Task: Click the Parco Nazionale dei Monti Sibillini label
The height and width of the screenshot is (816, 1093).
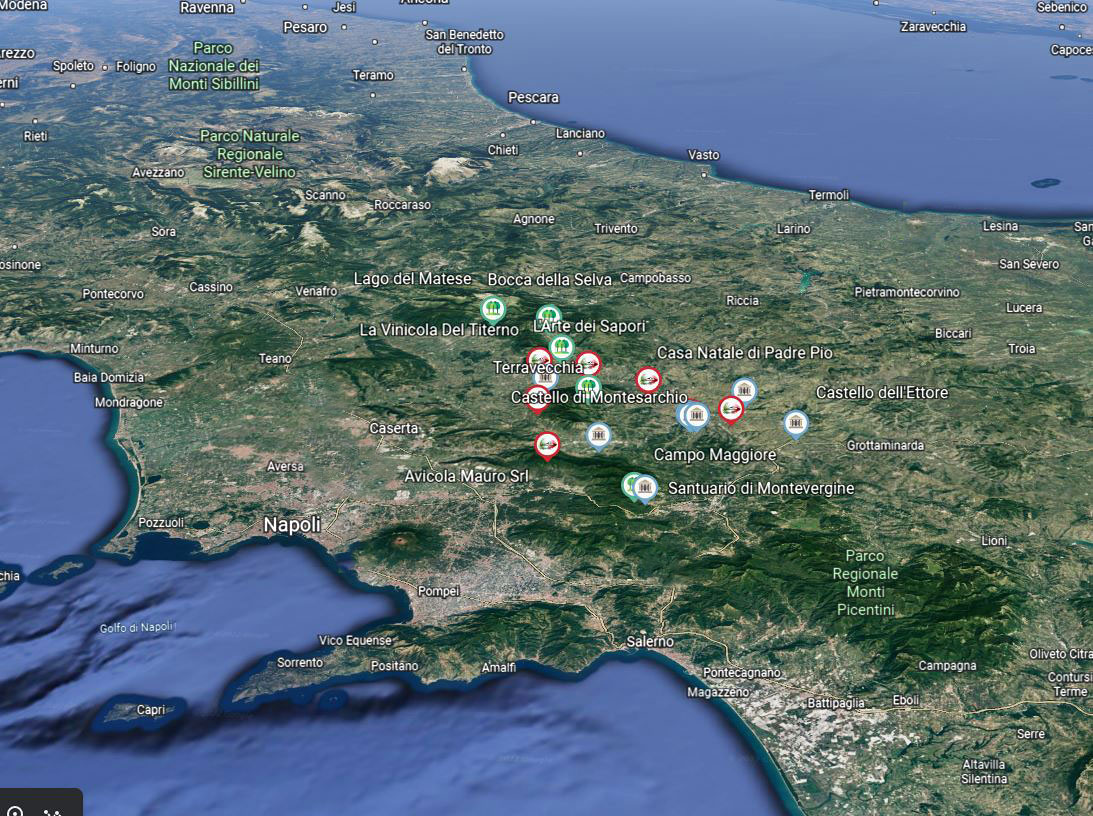Action: pyautogui.click(x=214, y=66)
